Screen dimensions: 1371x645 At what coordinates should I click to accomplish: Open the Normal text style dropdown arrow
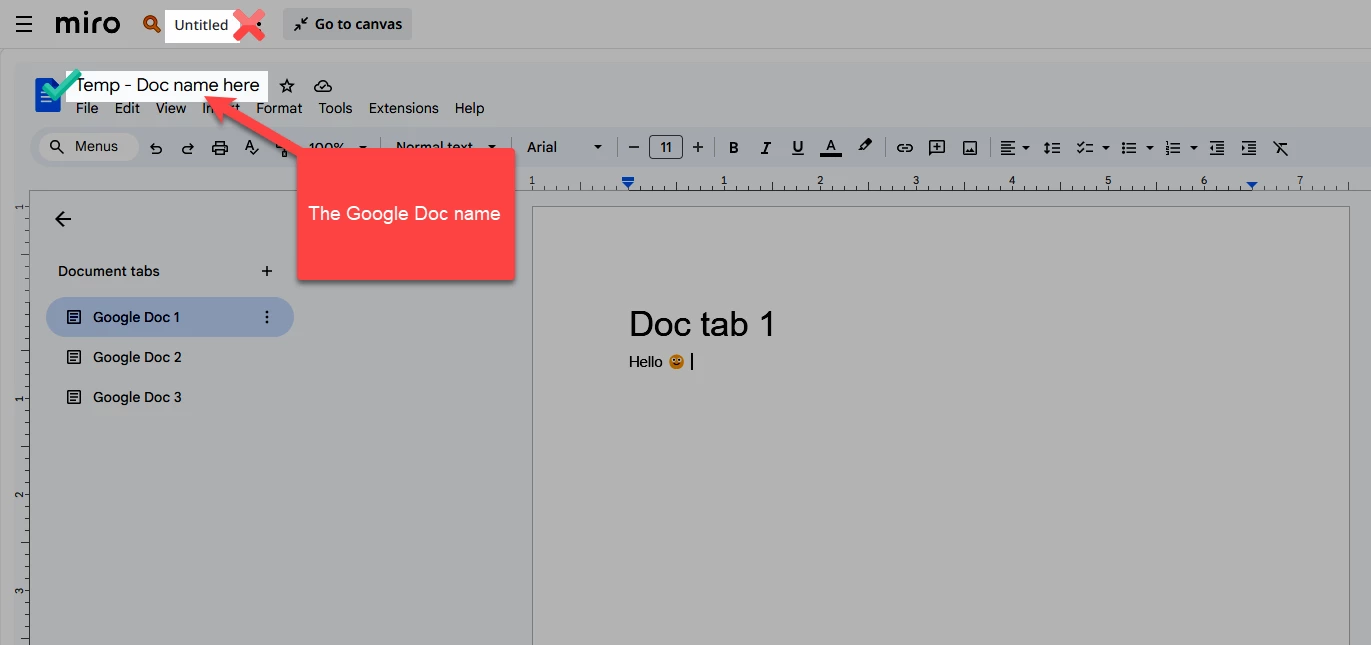[x=492, y=148]
